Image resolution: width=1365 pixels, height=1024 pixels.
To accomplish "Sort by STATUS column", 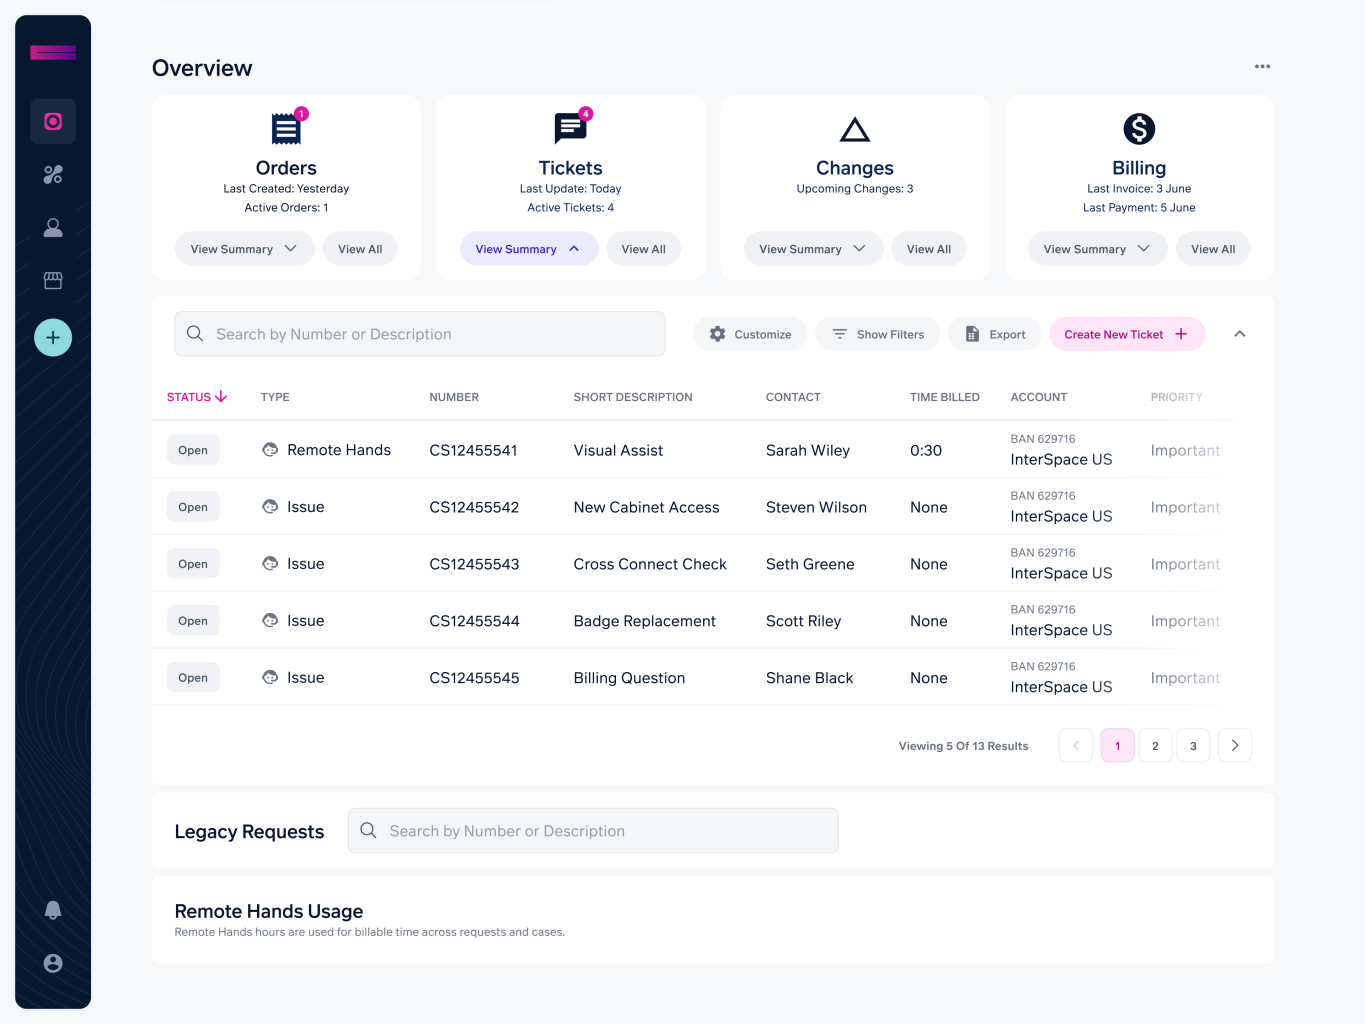I will pyautogui.click(x=197, y=397).
